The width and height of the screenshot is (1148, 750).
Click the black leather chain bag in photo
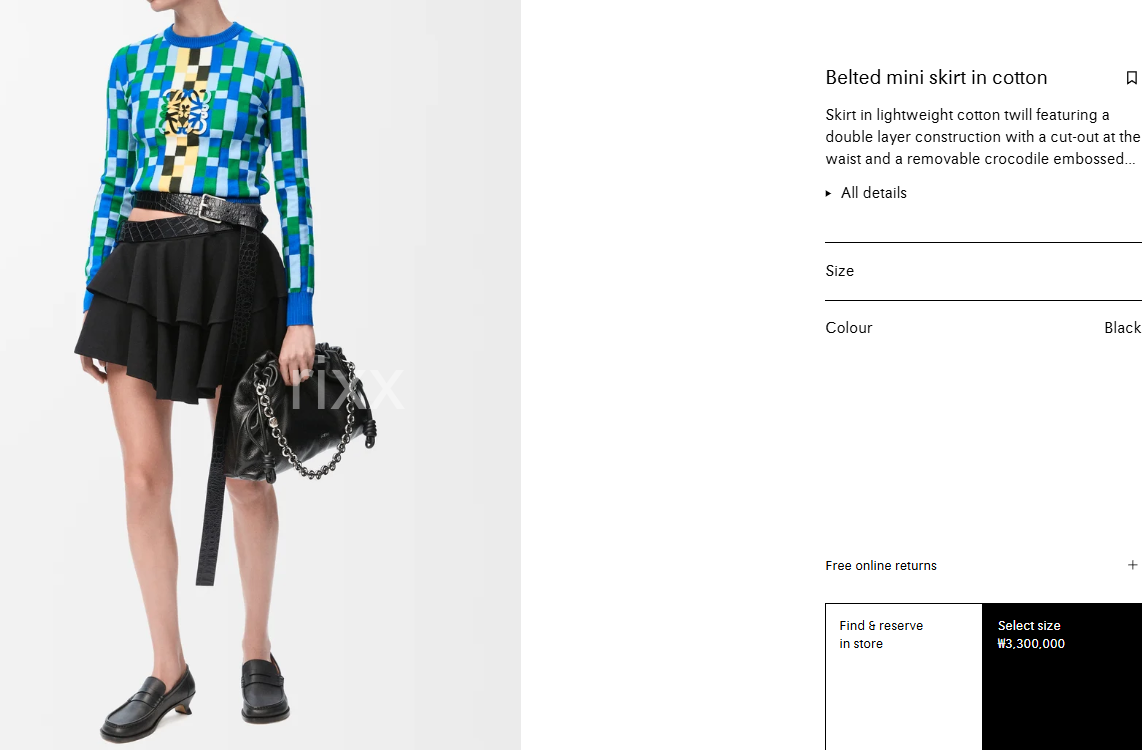pyautogui.click(x=300, y=414)
